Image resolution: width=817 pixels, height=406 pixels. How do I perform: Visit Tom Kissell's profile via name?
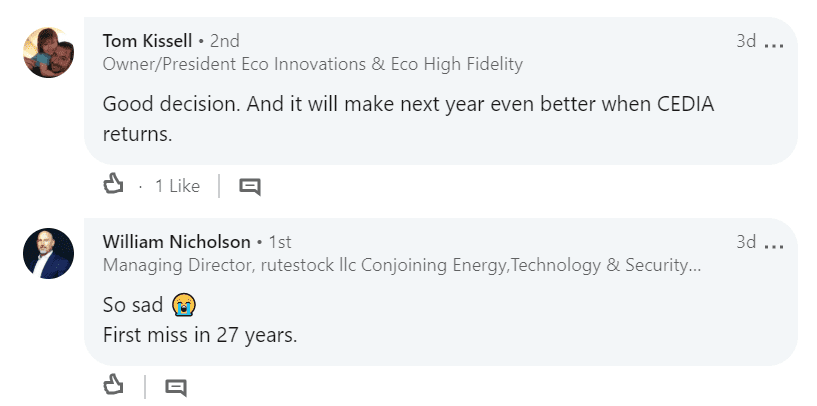[148, 41]
